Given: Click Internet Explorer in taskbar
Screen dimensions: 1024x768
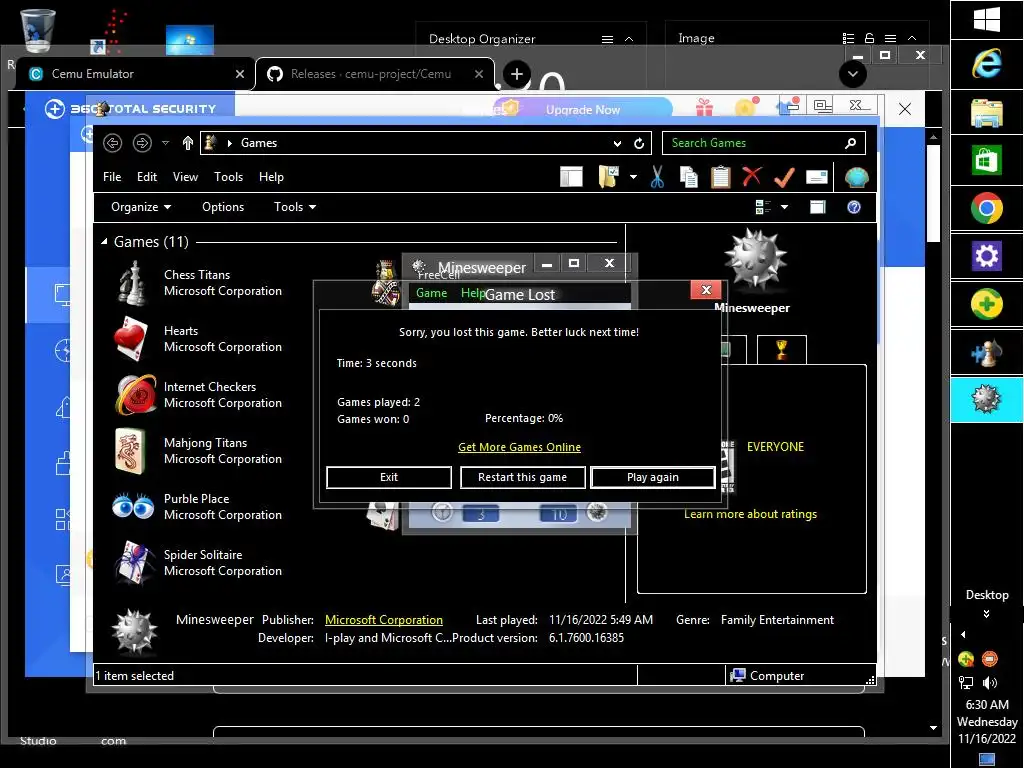Looking at the screenshot, I should (986, 64).
